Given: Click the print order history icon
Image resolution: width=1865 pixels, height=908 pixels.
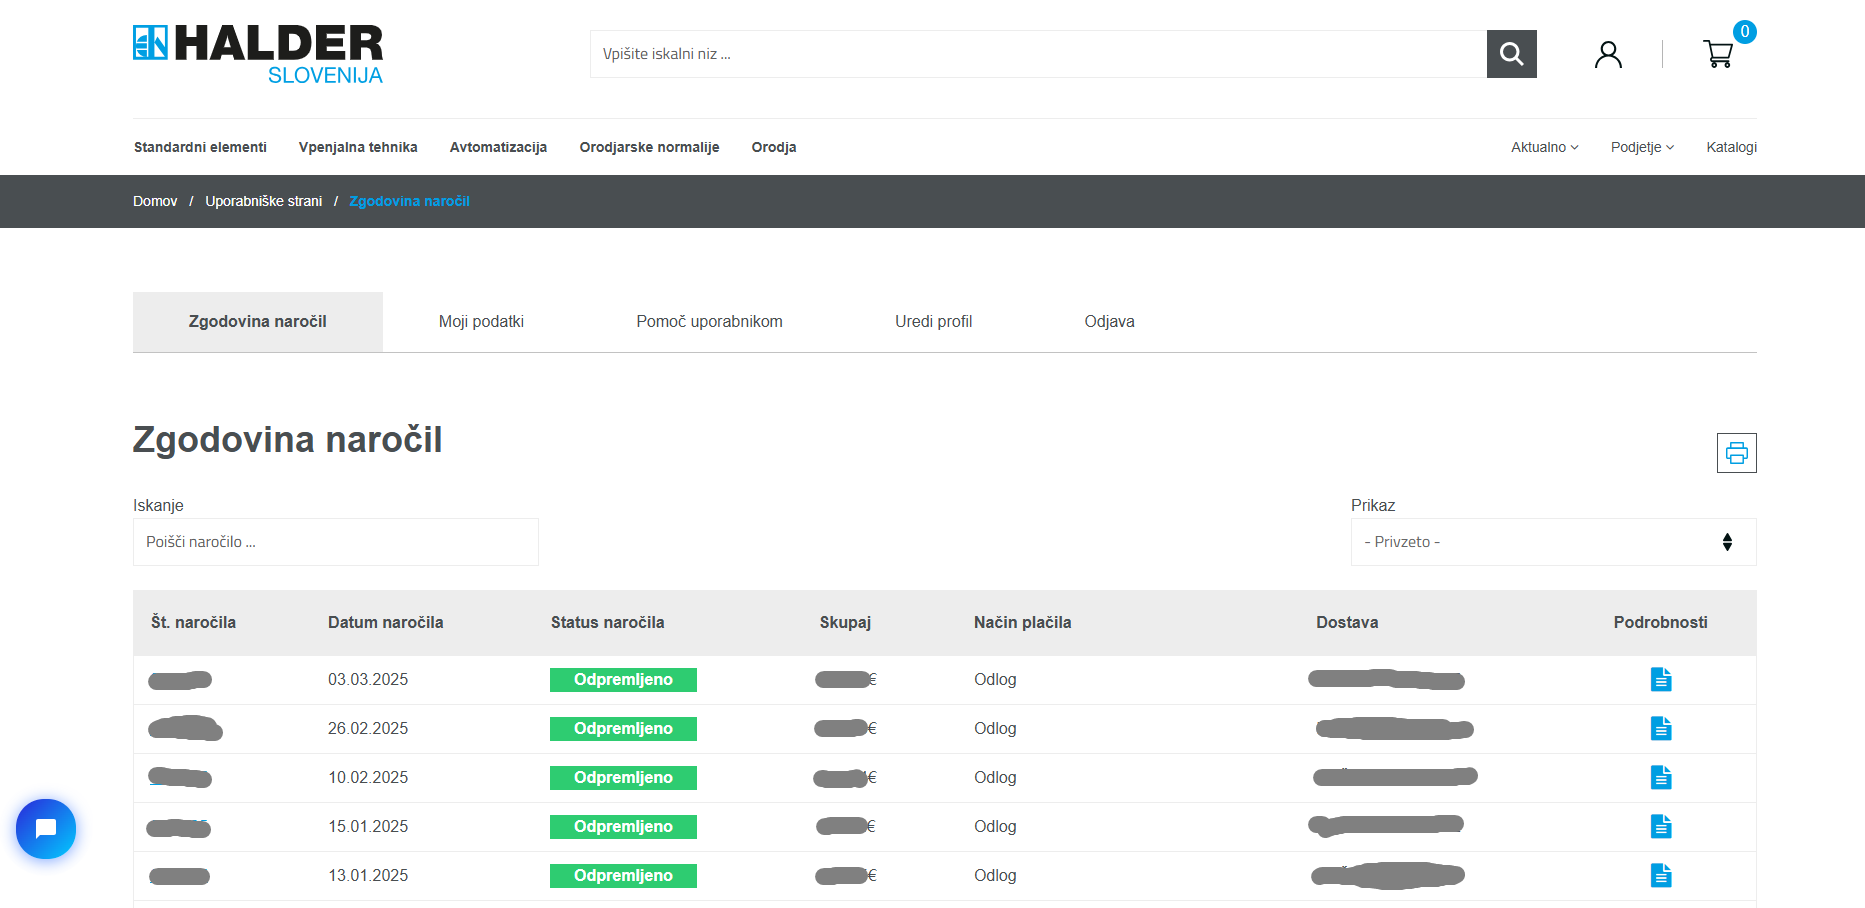Looking at the screenshot, I should tap(1736, 453).
